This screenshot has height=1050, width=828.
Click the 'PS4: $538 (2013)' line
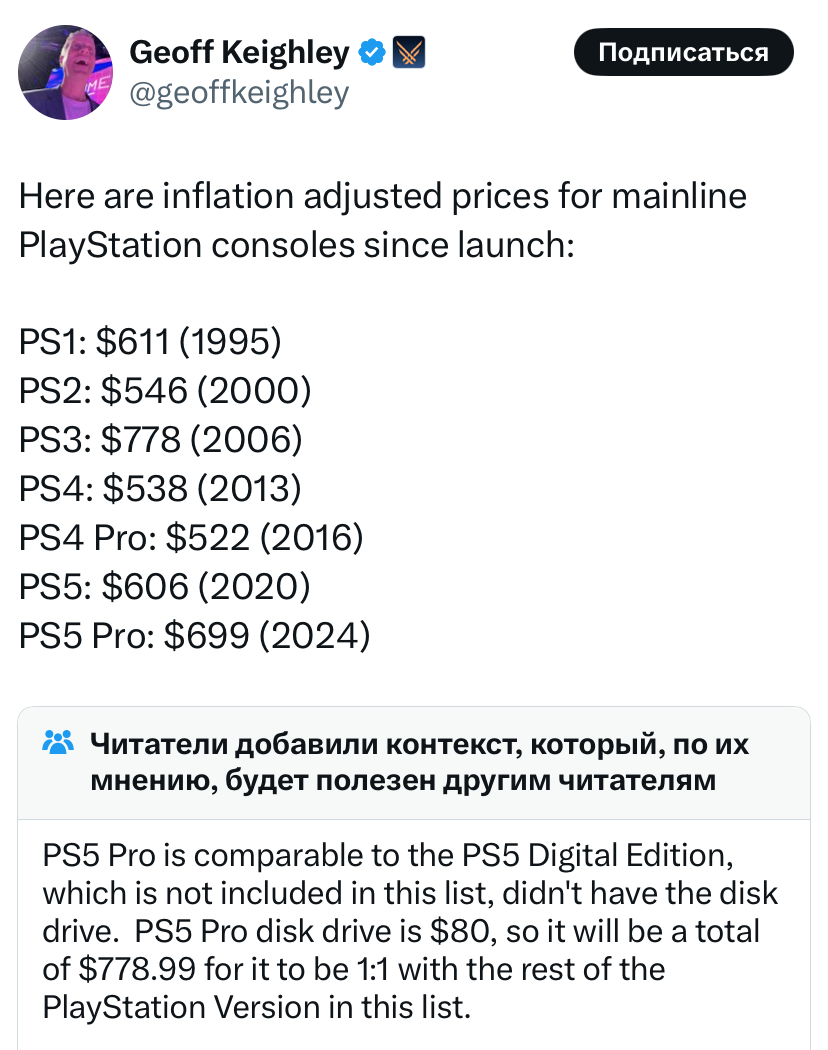coord(160,488)
